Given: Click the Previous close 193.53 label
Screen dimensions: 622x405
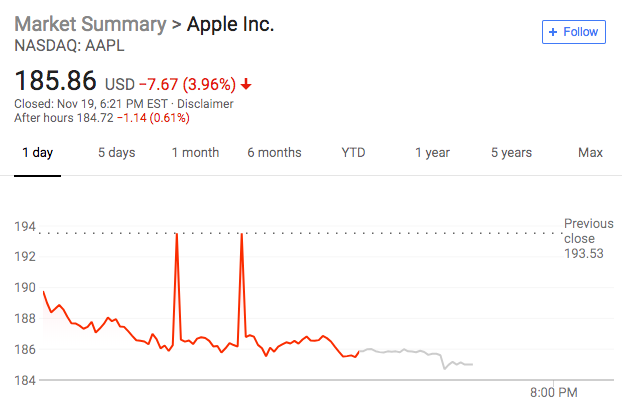Looking at the screenshot, I should 588,239.
